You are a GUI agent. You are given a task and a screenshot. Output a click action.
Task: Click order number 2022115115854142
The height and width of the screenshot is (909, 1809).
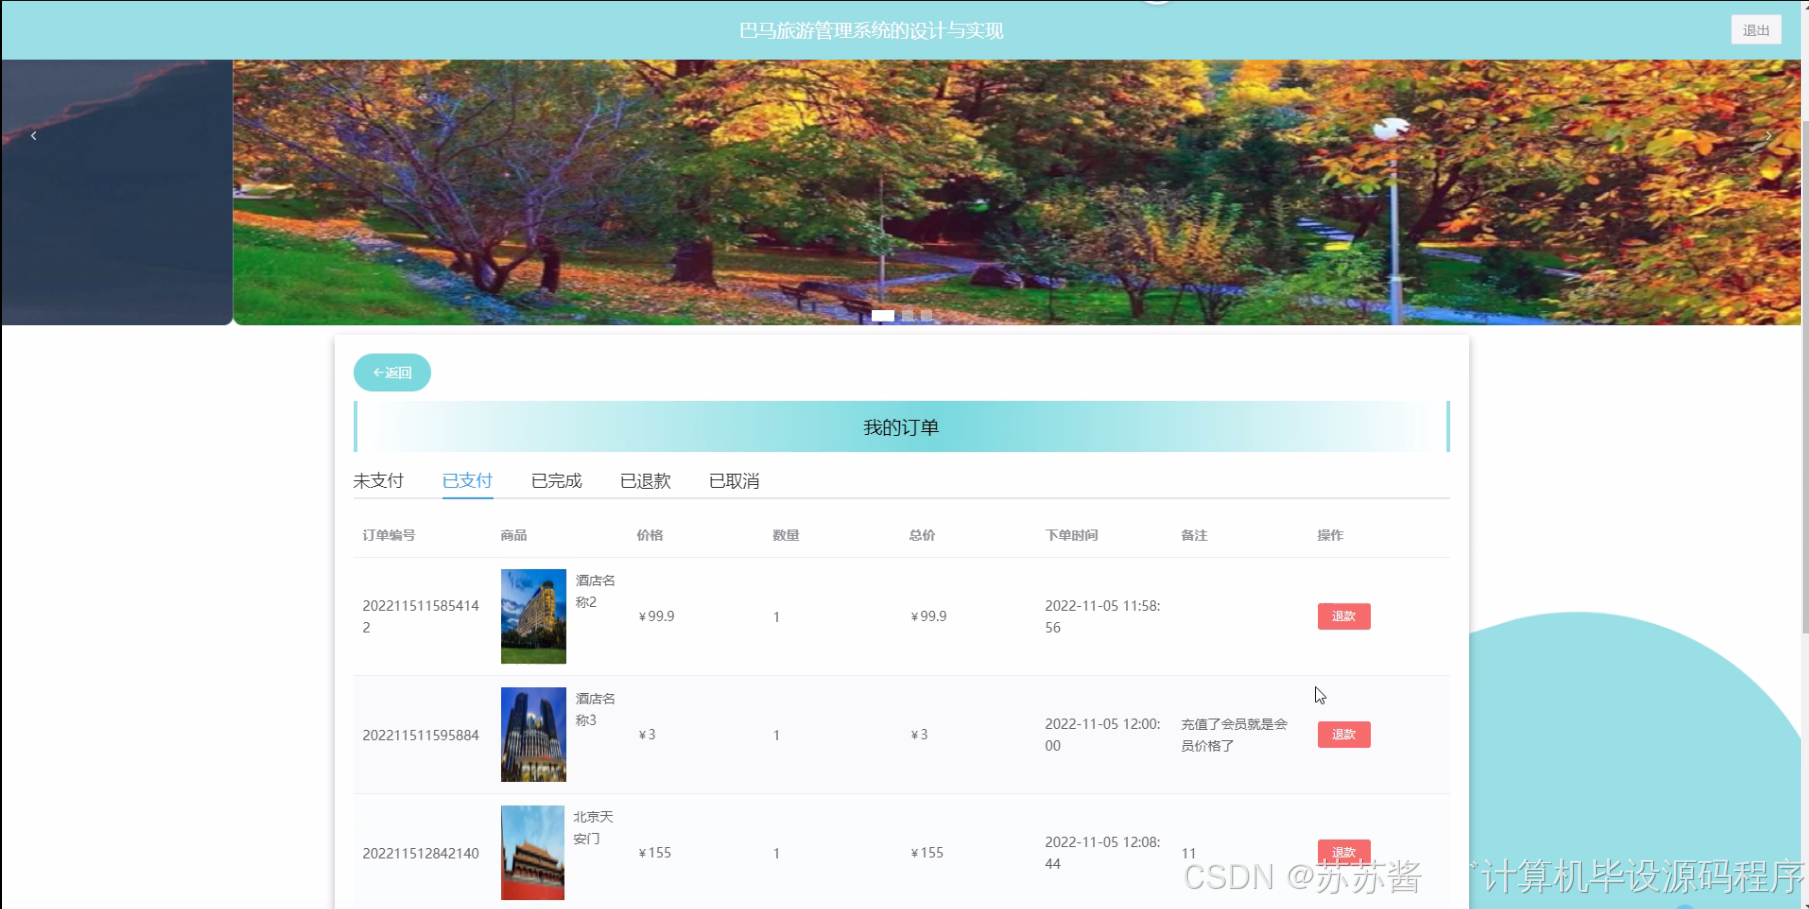(421, 616)
